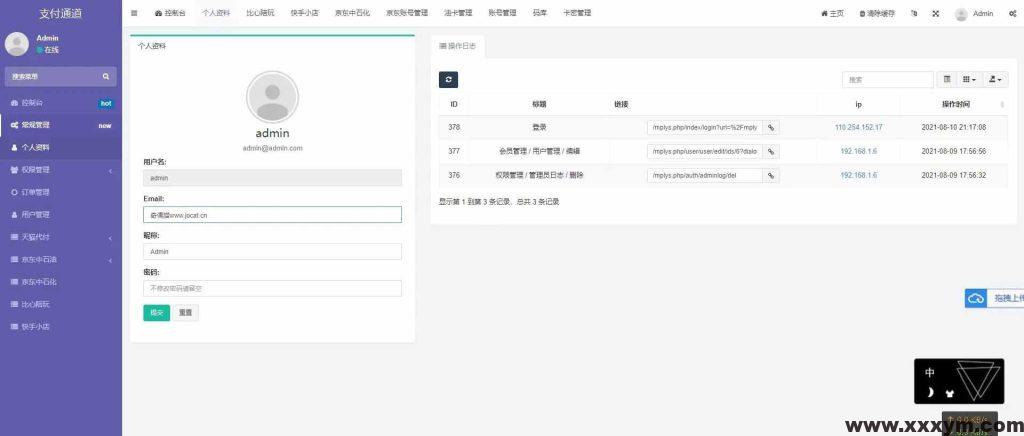Image resolution: width=1024 pixels, height=436 pixels.
Task: Click the link icon for log row 376
Action: [771, 175]
